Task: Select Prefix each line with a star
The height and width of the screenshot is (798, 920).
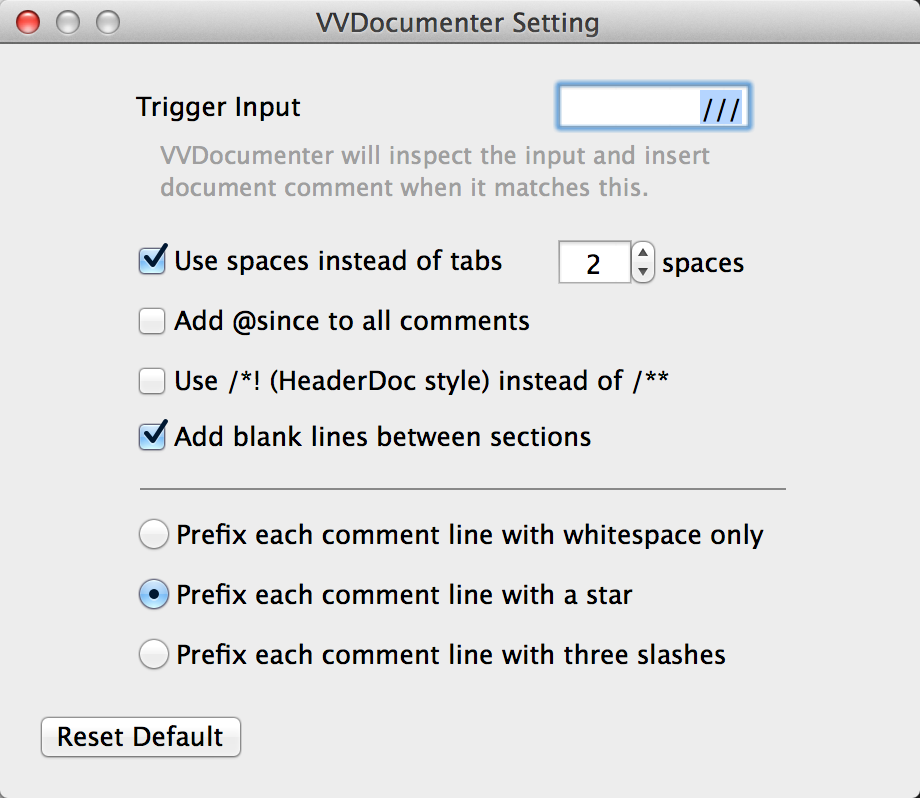Action: [154, 594]
